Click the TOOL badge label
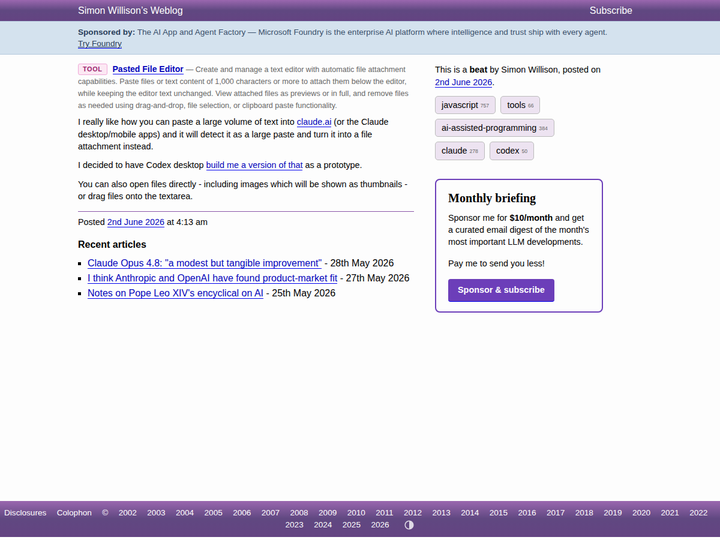Image resolution: width=720 pixels, height=540 pixels. [92, 69]
